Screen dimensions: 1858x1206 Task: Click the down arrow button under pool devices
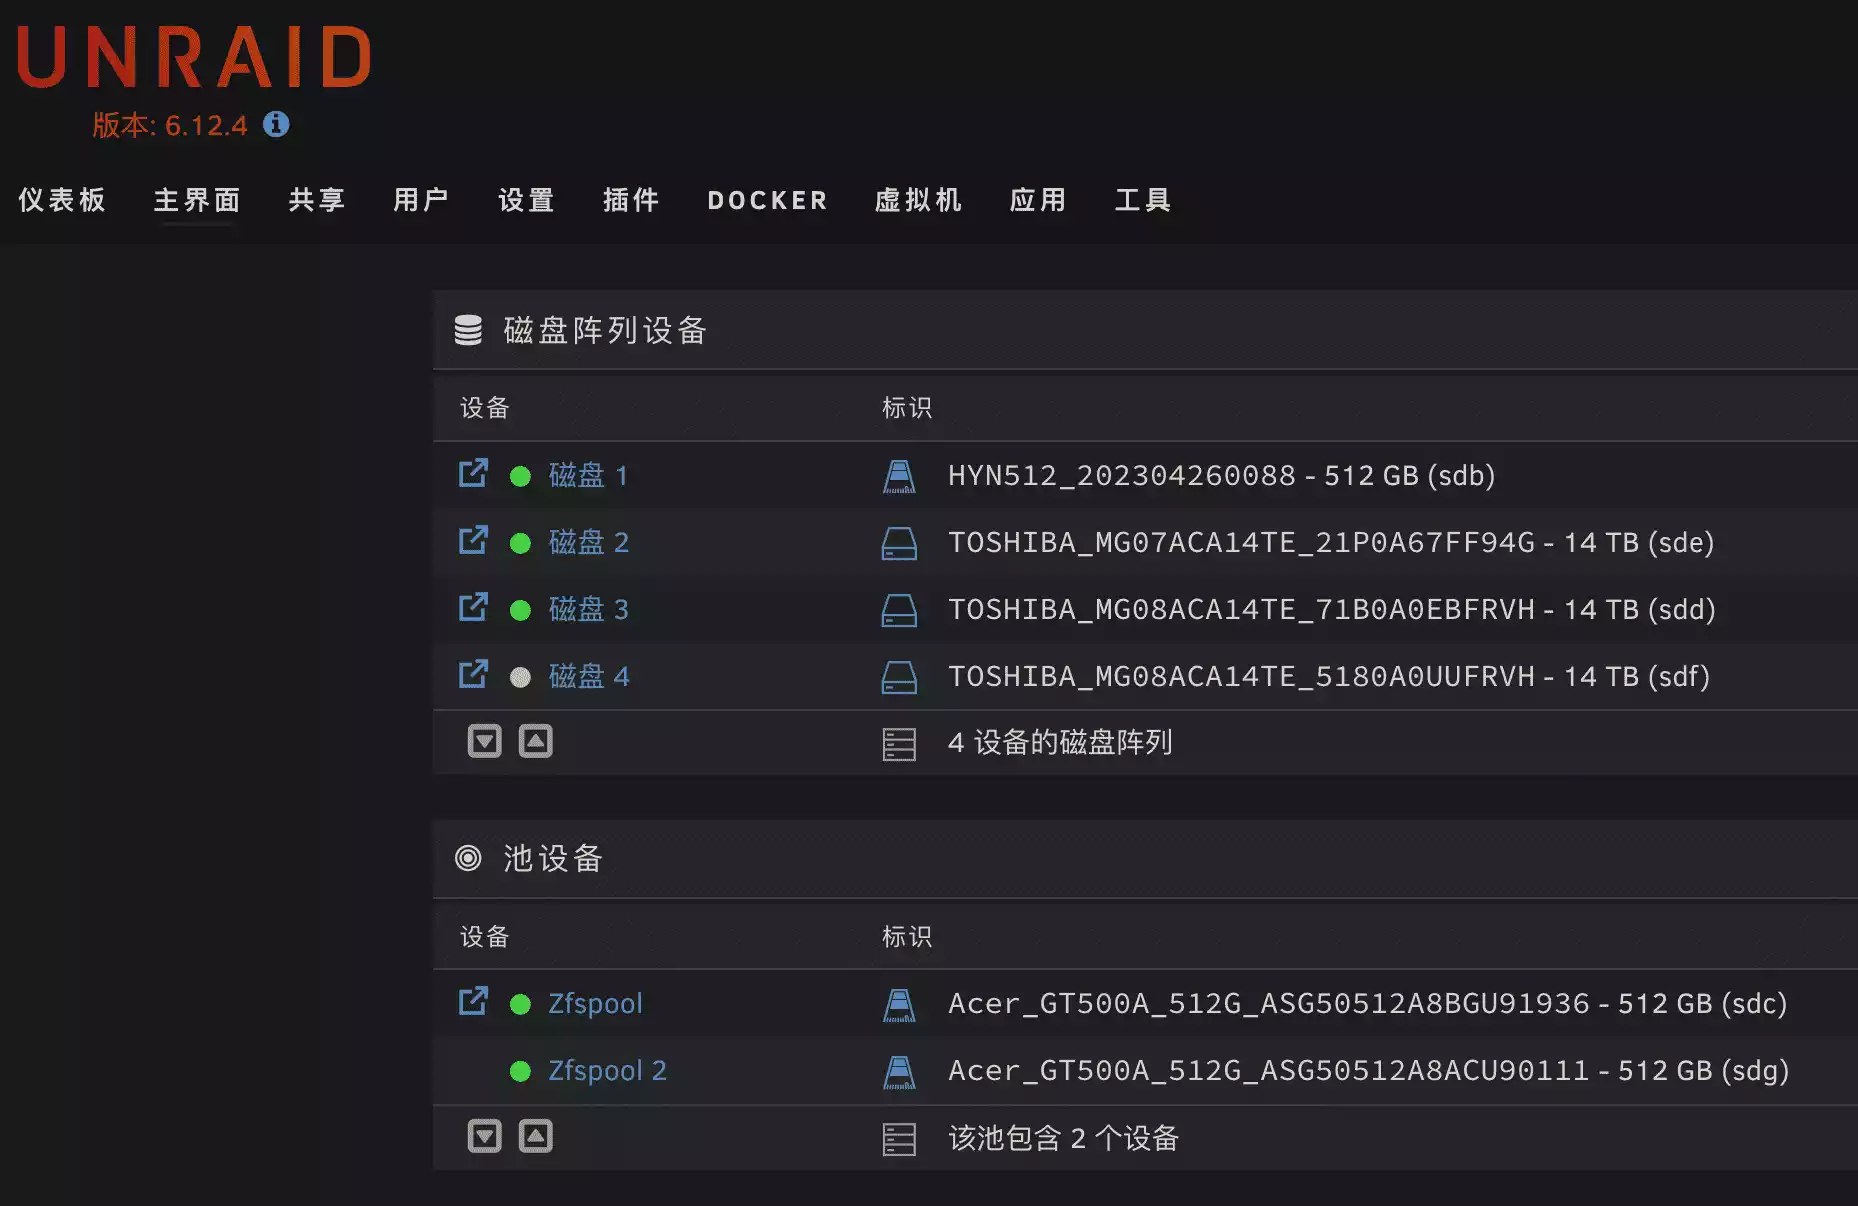(485, 1136)
